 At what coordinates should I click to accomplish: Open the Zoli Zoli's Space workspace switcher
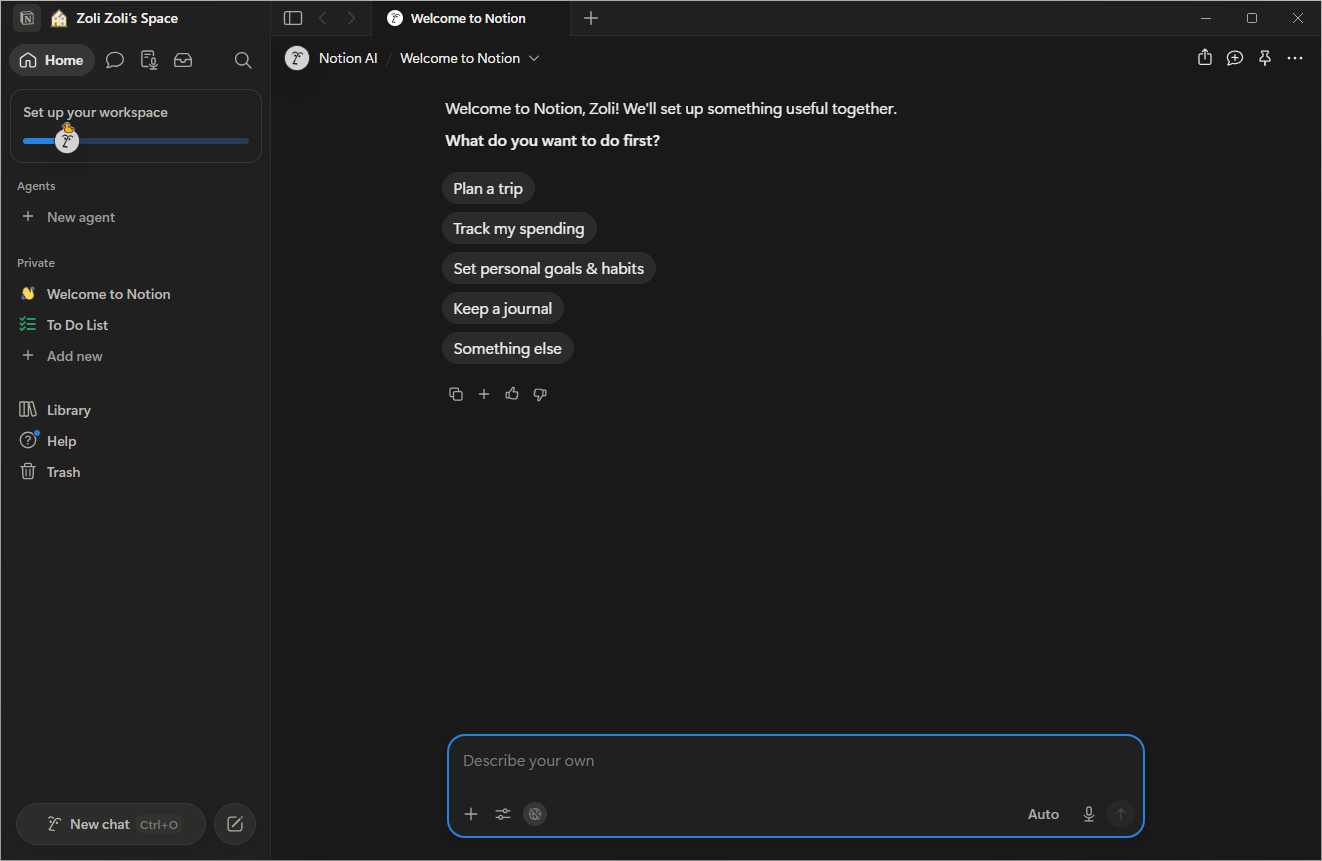(115, 18)
